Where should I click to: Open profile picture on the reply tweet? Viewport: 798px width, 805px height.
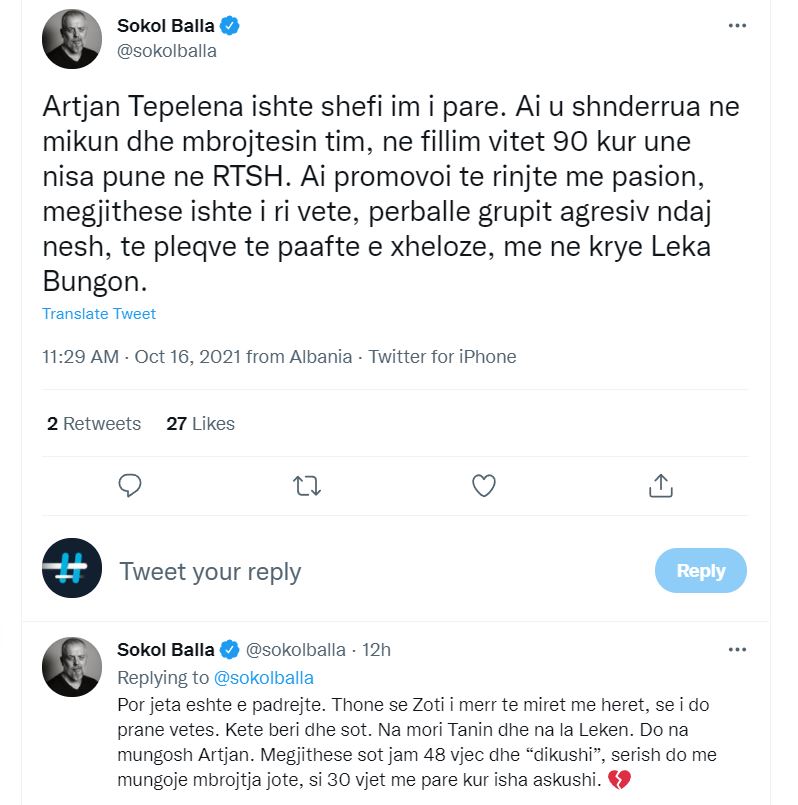pyautogui.click(x=72, y=667)
